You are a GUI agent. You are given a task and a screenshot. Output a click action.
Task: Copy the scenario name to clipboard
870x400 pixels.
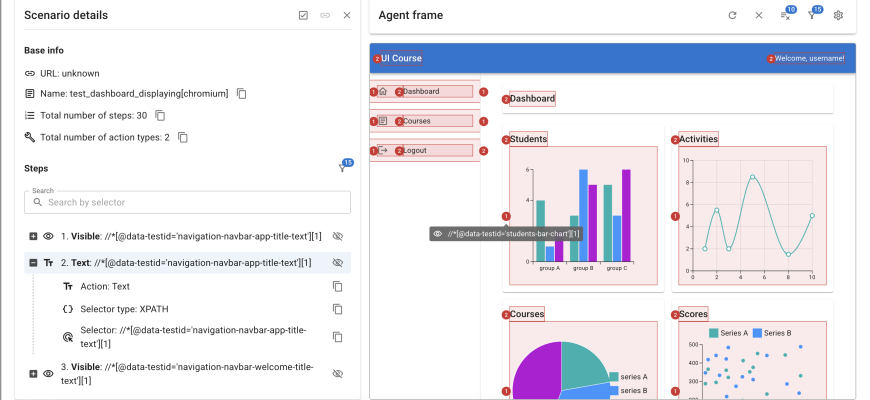(x=242, y=93)
